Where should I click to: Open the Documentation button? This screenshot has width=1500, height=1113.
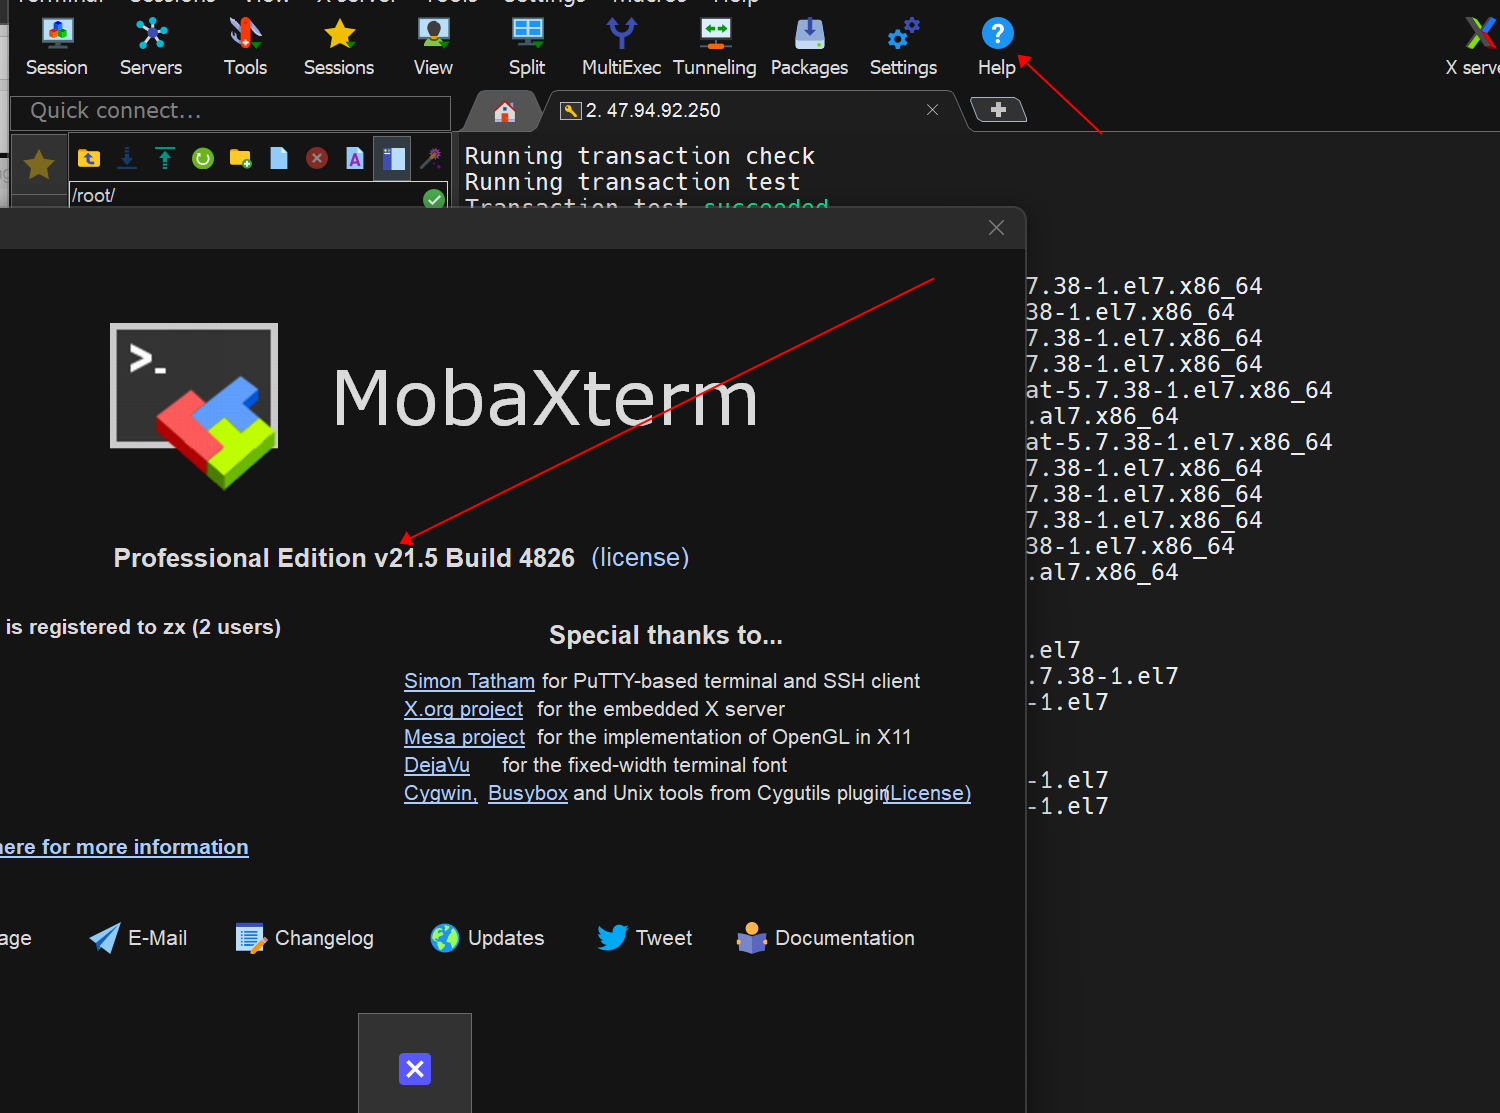(825, 938)
